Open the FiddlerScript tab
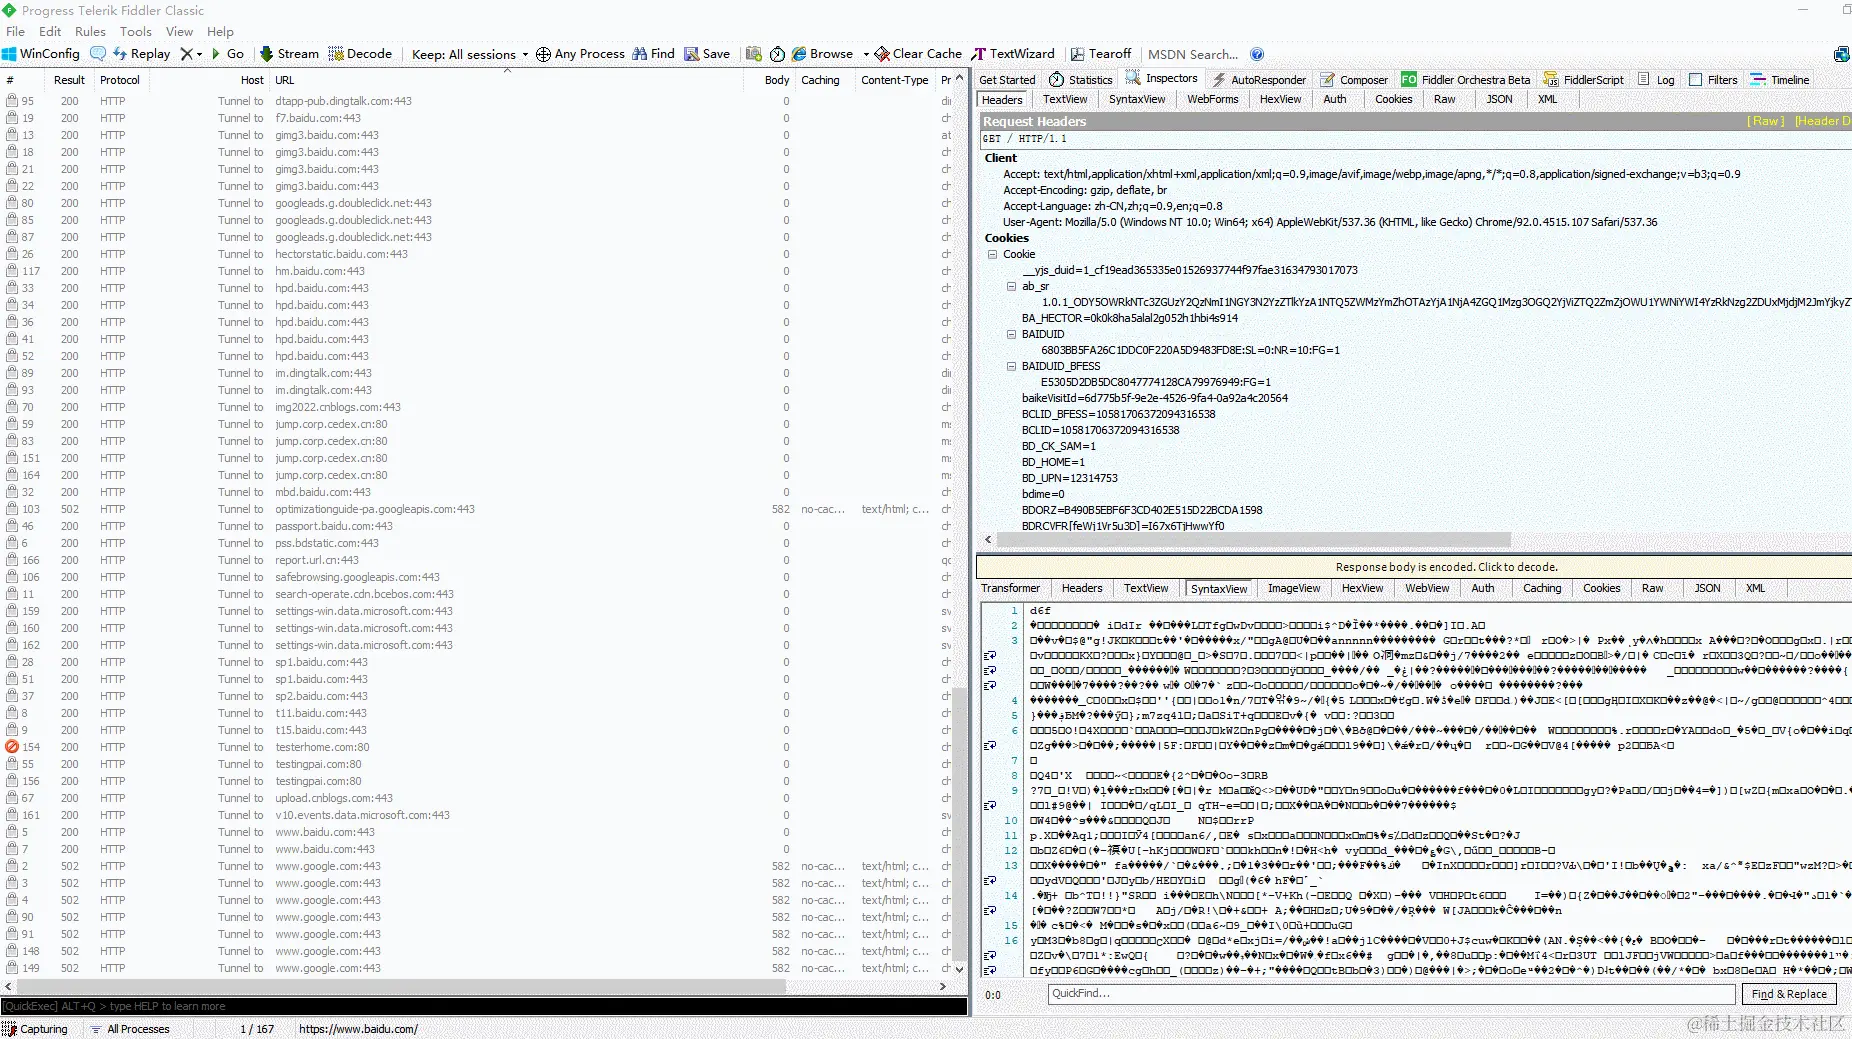 pyautogui.click(x=1584, y=80)
